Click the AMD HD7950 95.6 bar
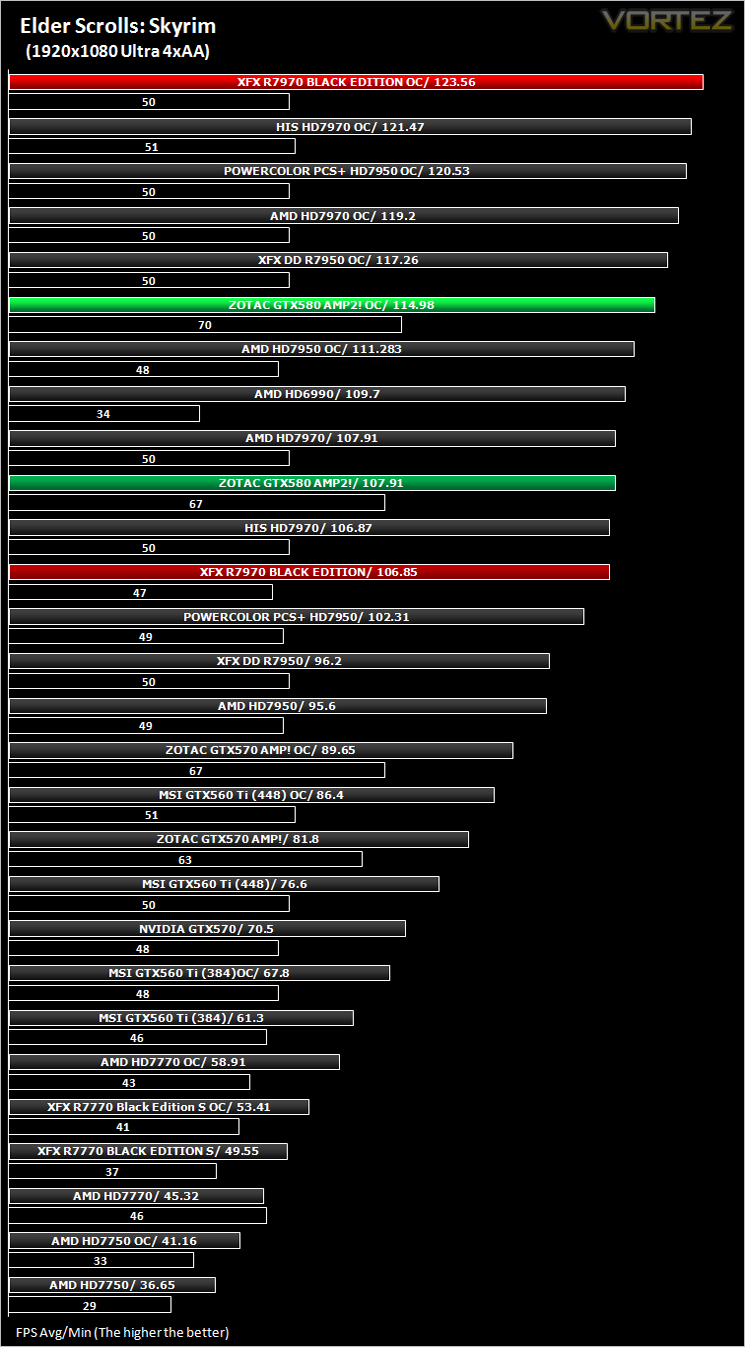Screen dimensions: 745x1347 click(x=278, y=706)
